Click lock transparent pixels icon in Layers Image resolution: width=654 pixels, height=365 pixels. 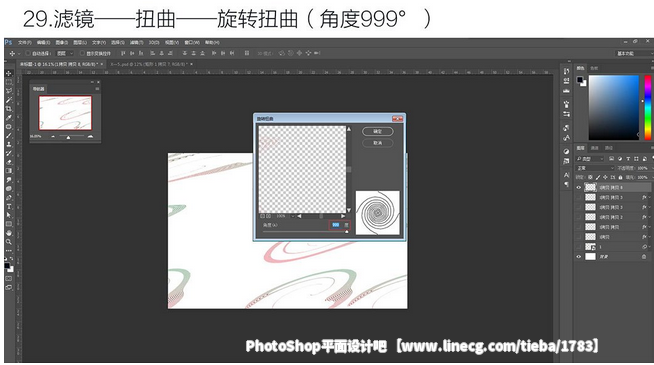coord(590,177)
